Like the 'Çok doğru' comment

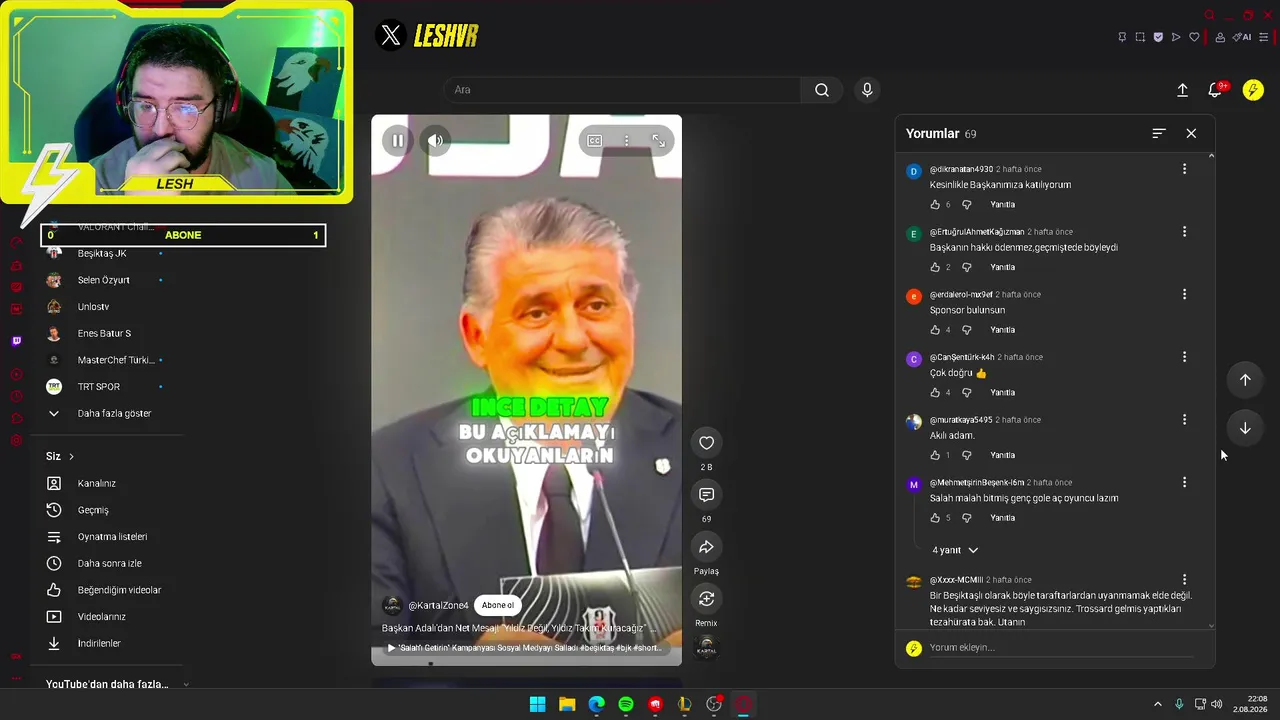click(935, 392)
